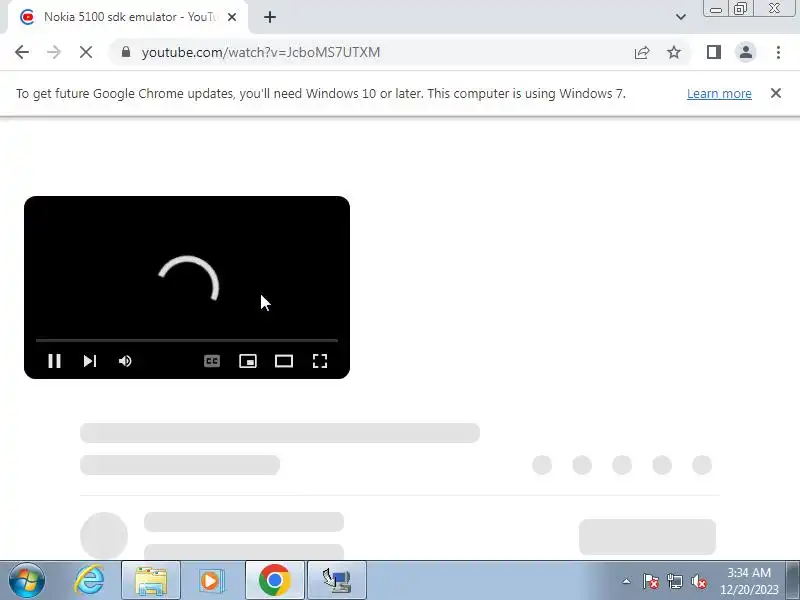Open a new tab
This screenshot has width=800, height=600.
270,17
